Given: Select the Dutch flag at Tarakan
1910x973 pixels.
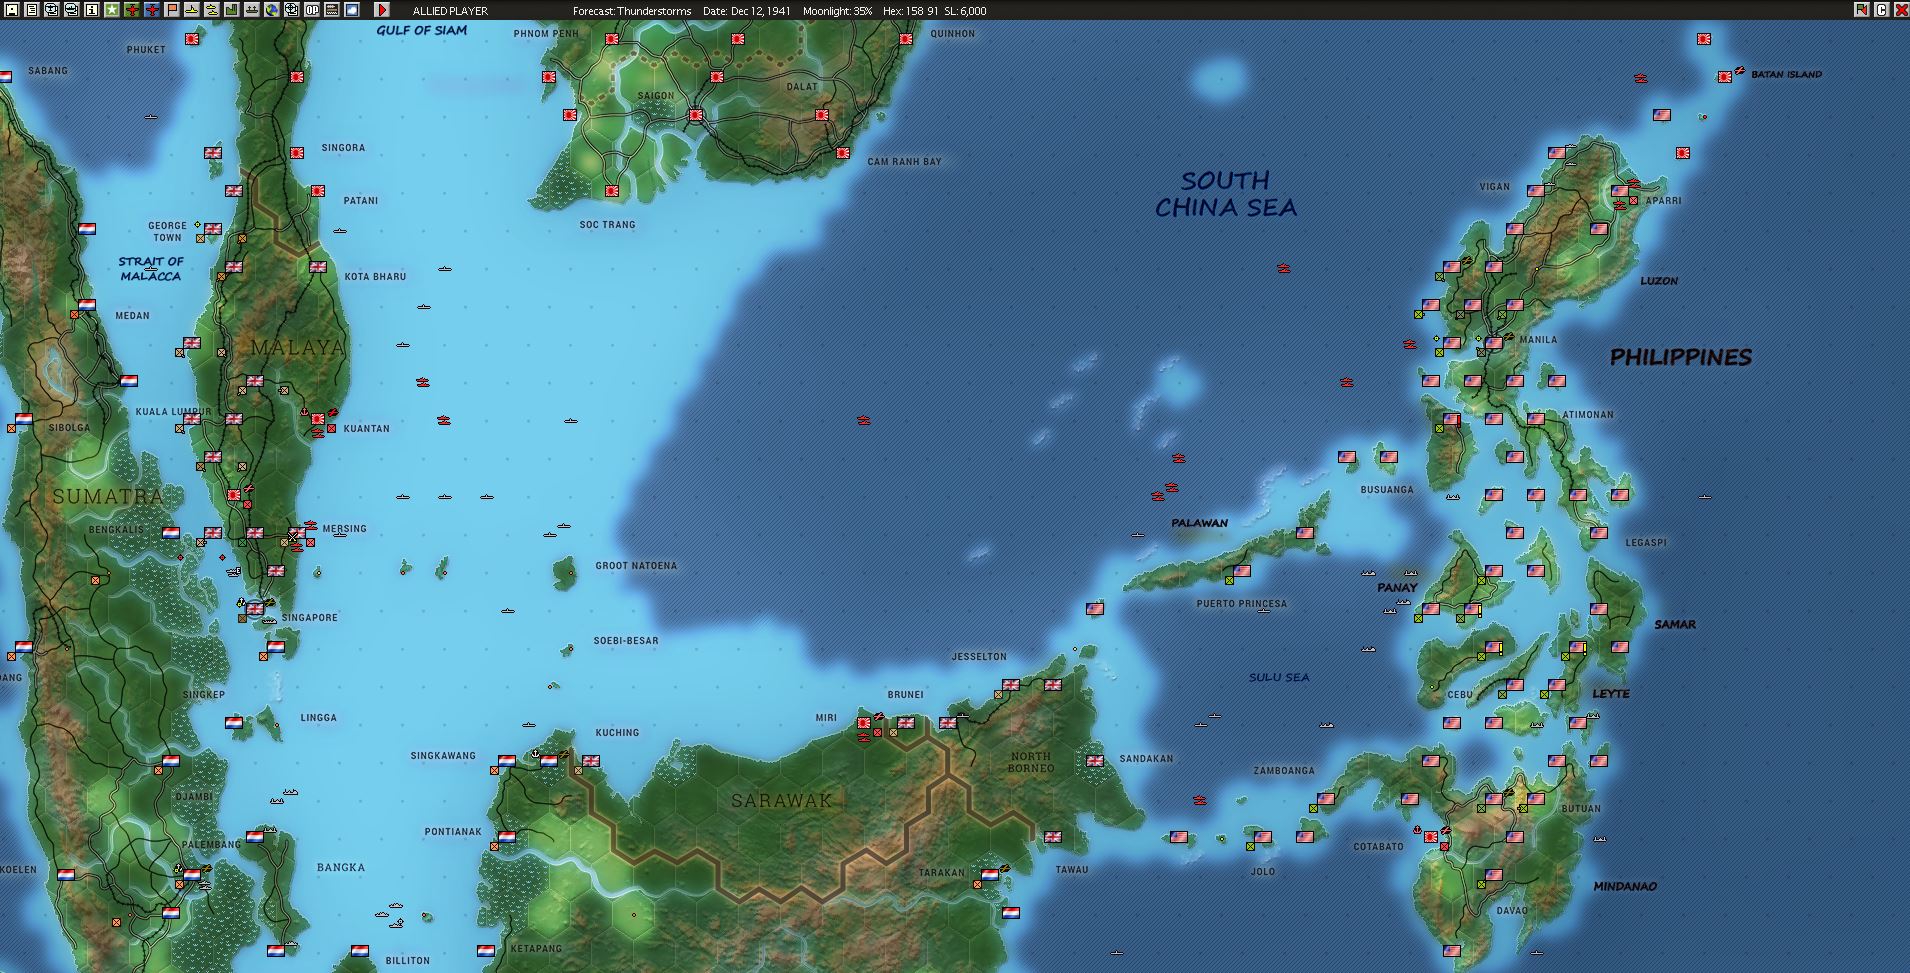Looking at the screenshot, I should click(x=990, y=875).
